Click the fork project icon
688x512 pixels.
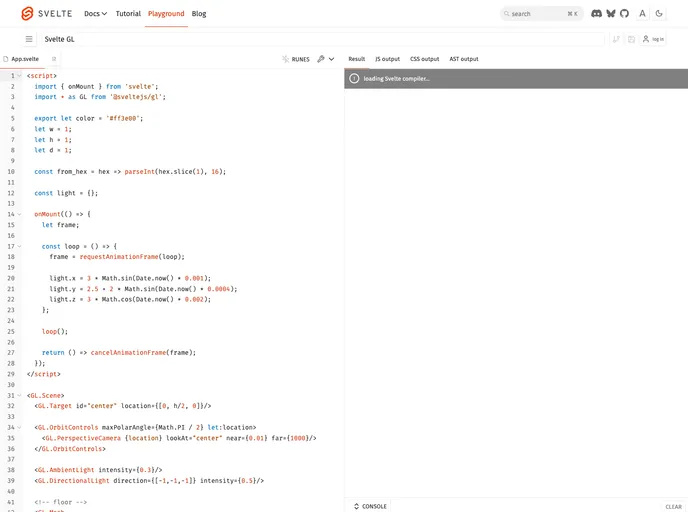616,39
